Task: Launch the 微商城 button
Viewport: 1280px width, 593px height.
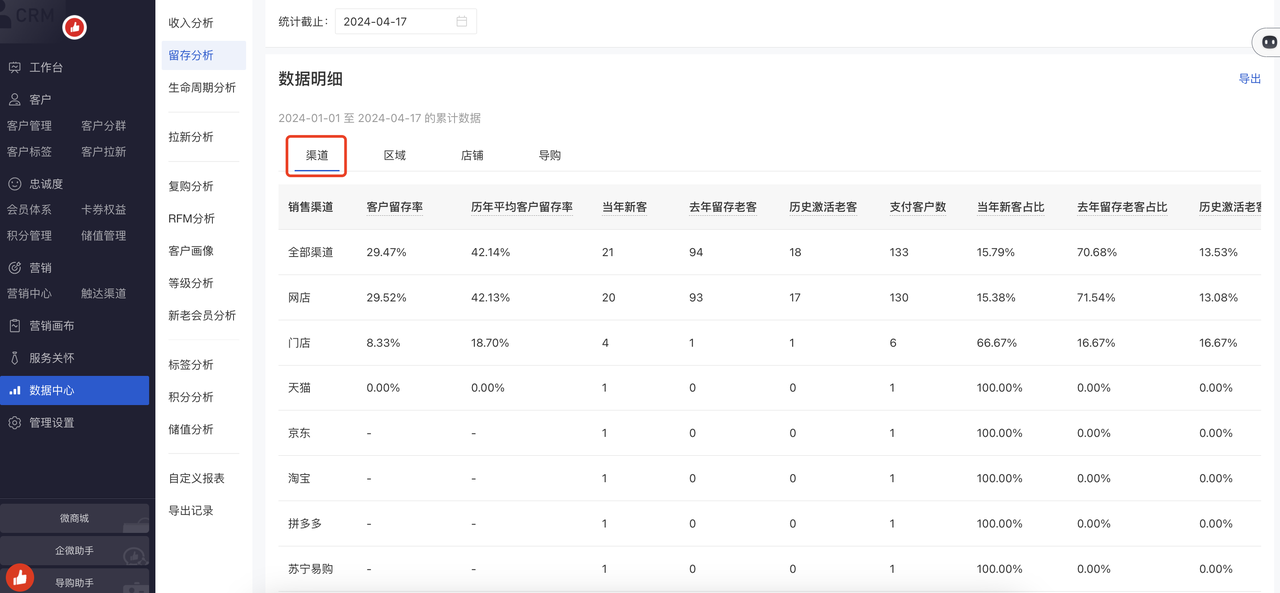Action: tap(74, 518)
